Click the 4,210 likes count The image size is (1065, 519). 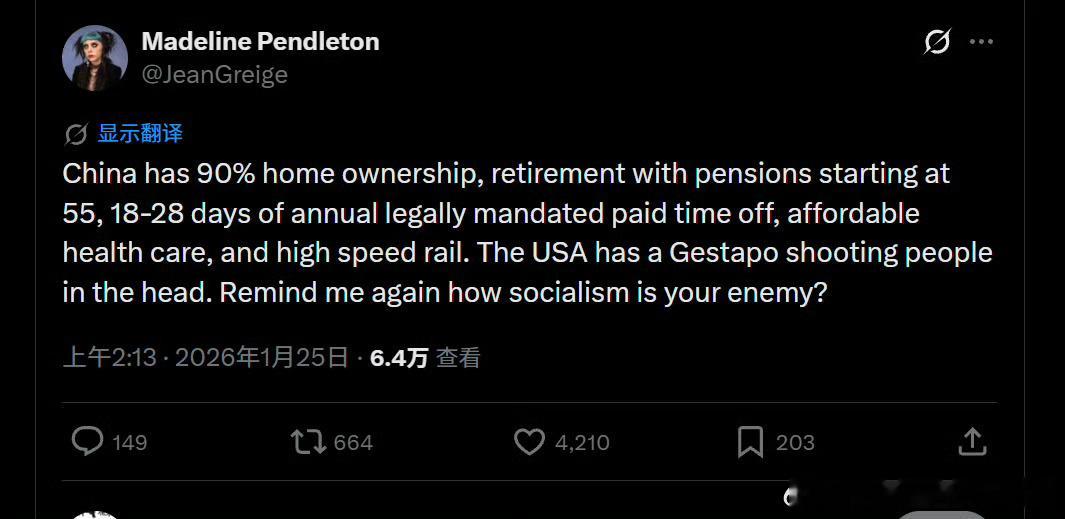[582, 443]
